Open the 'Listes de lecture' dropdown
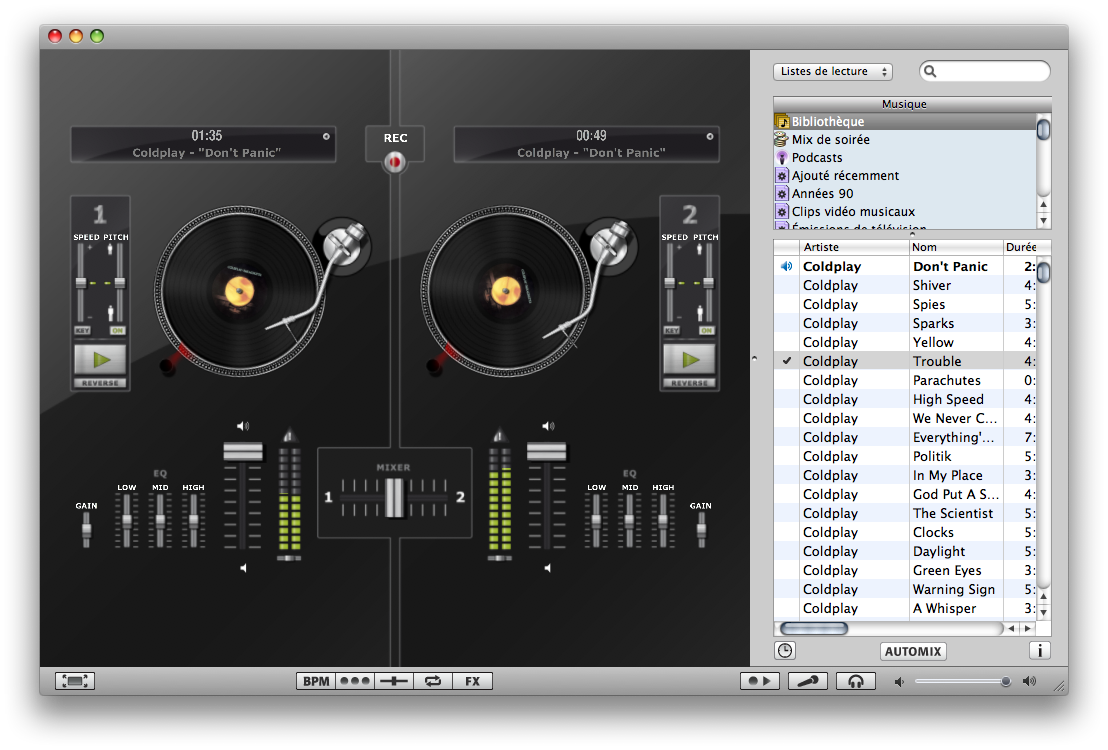The width and height of the screenshot is (1108, 750). (x=833, y=71)
